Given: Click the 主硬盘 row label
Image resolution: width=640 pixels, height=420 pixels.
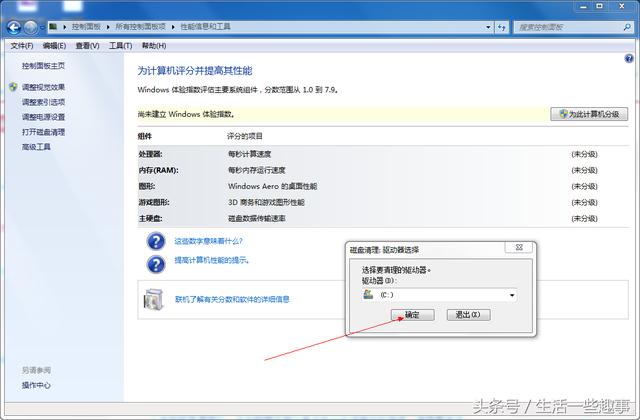Looking at the screenshot, I should [x=151, y=219].
